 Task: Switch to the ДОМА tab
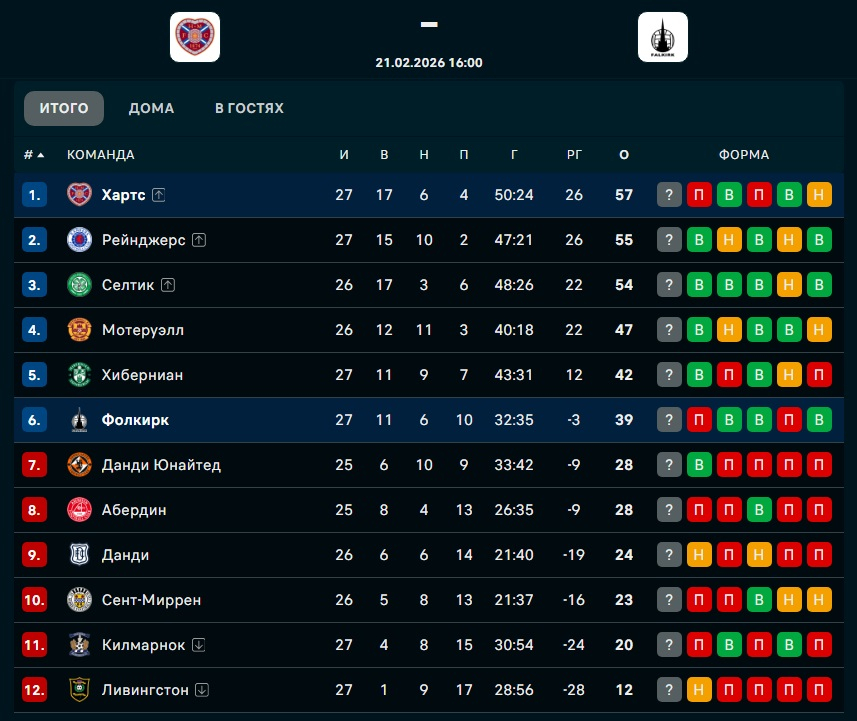151,108
